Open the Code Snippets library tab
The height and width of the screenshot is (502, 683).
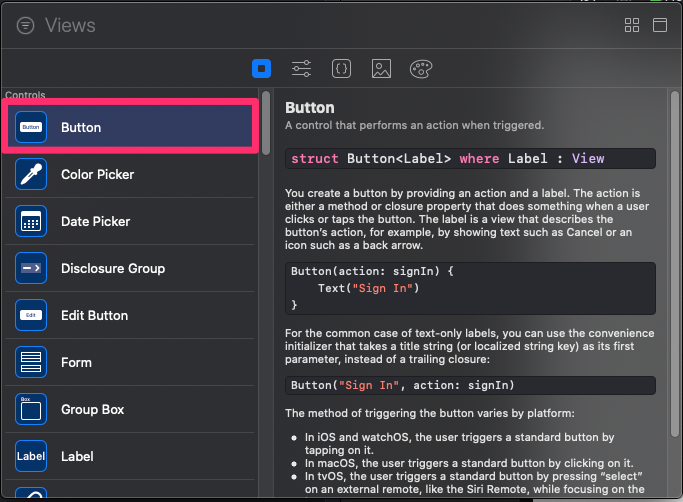point(342,68)
